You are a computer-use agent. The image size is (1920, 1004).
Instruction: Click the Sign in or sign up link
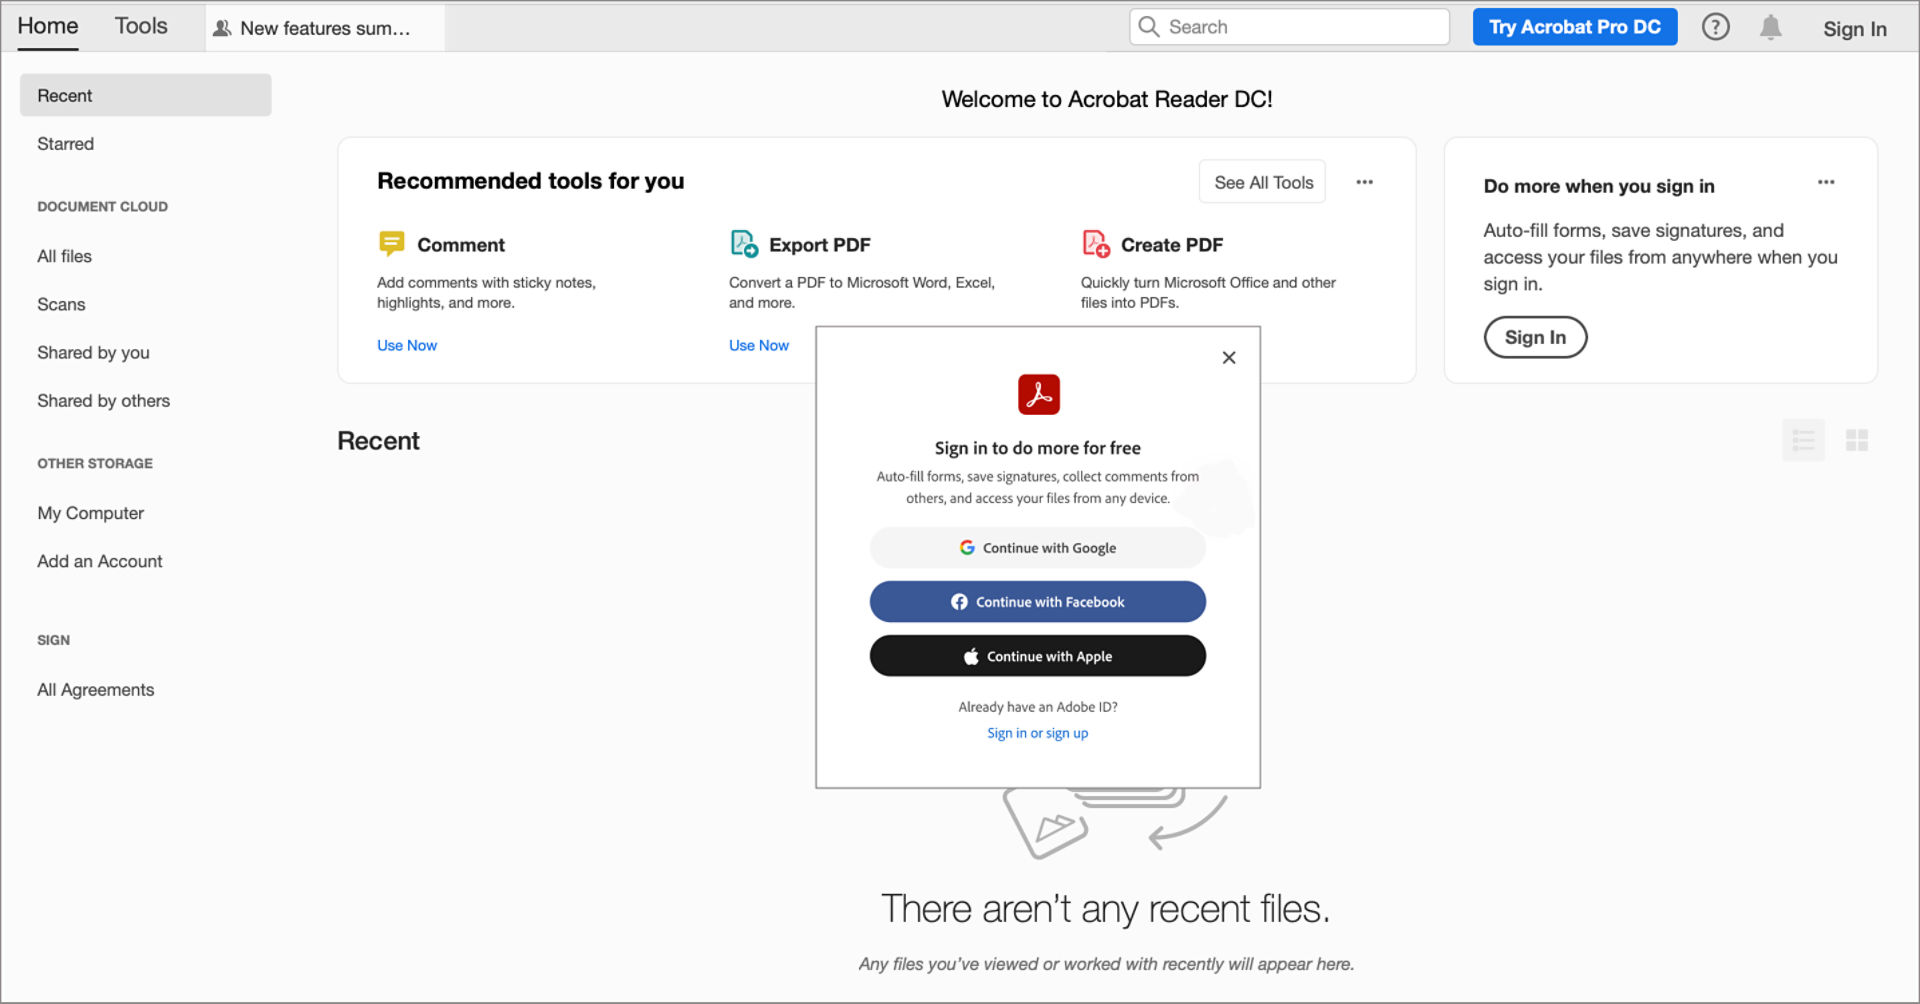(x=1037, y=733)
